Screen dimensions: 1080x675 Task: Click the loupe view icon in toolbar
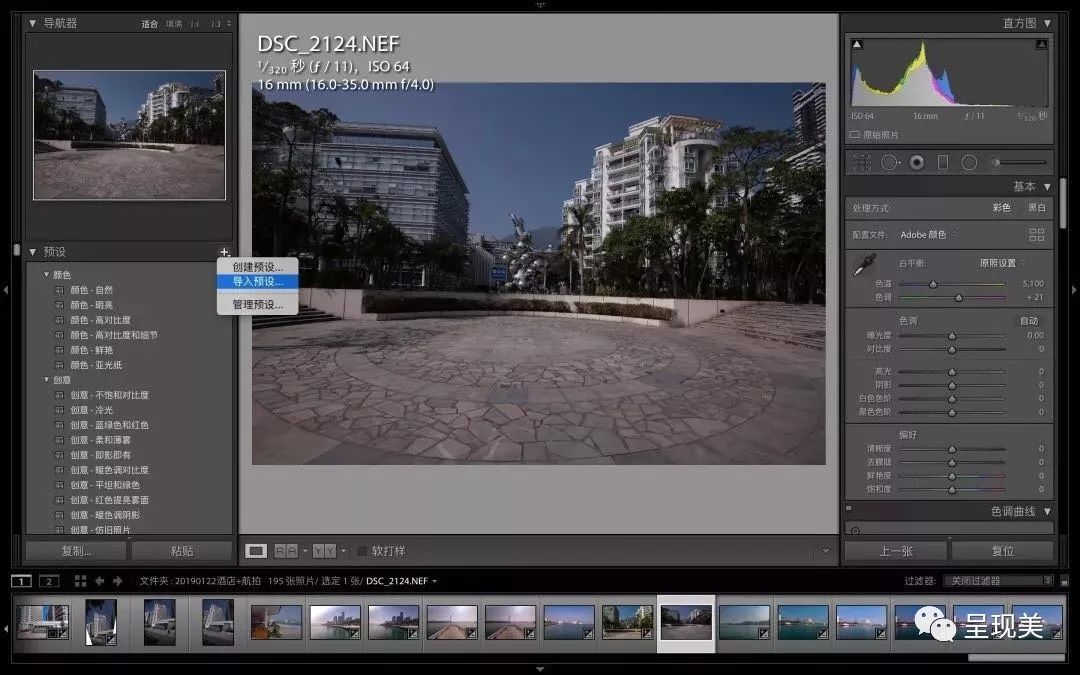pyautogui.click(x=256, y=551)
